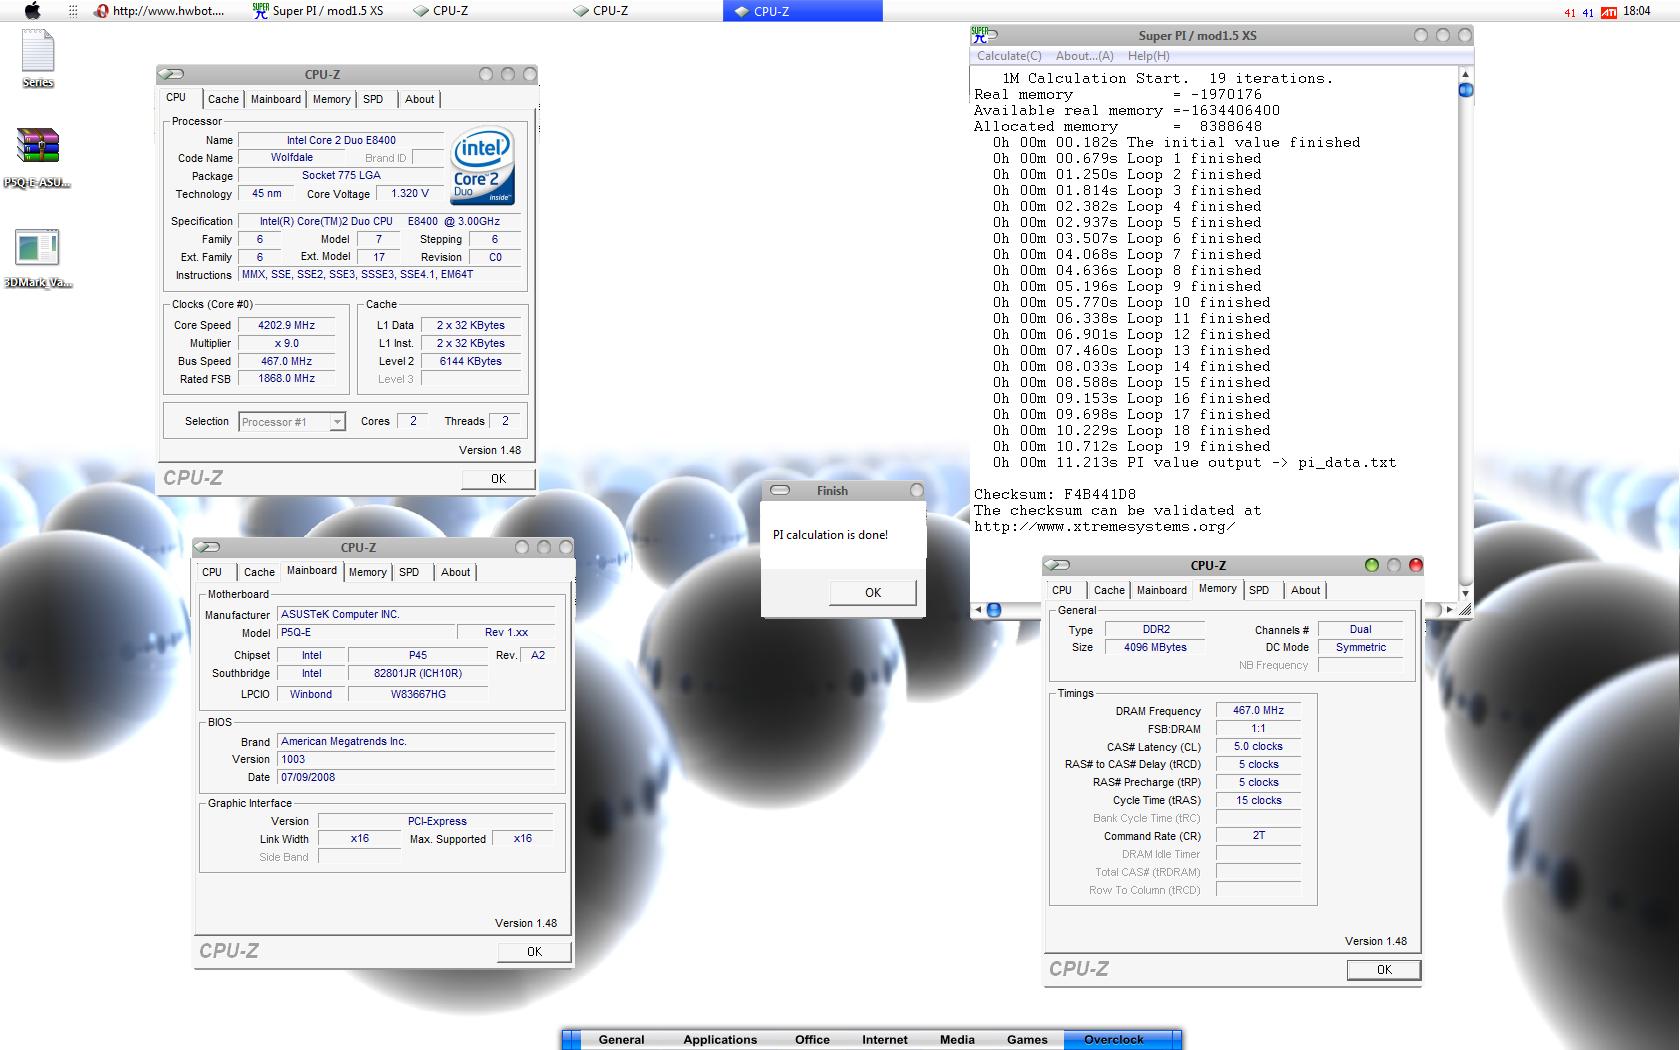Open the Apple logo menu
The height and width of the screenshot is (1050, 1680).
pos(32,11)
